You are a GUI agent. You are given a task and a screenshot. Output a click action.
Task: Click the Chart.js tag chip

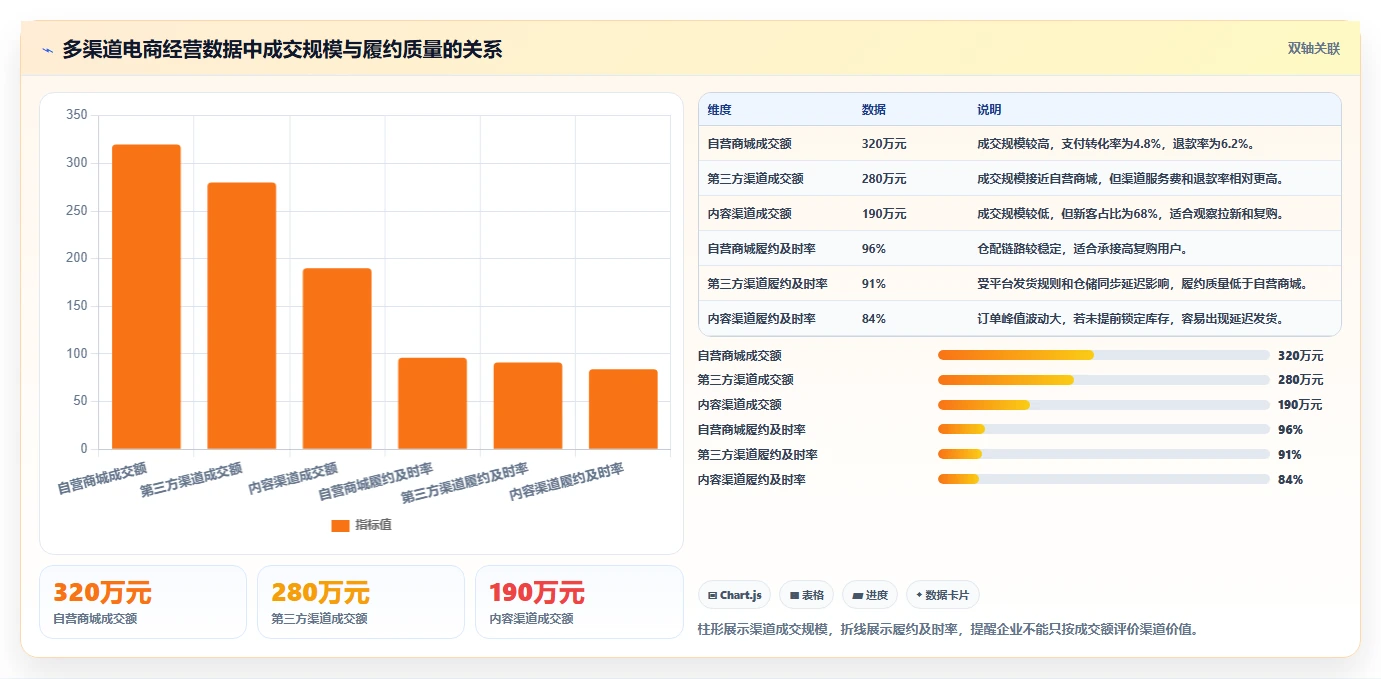734,595
